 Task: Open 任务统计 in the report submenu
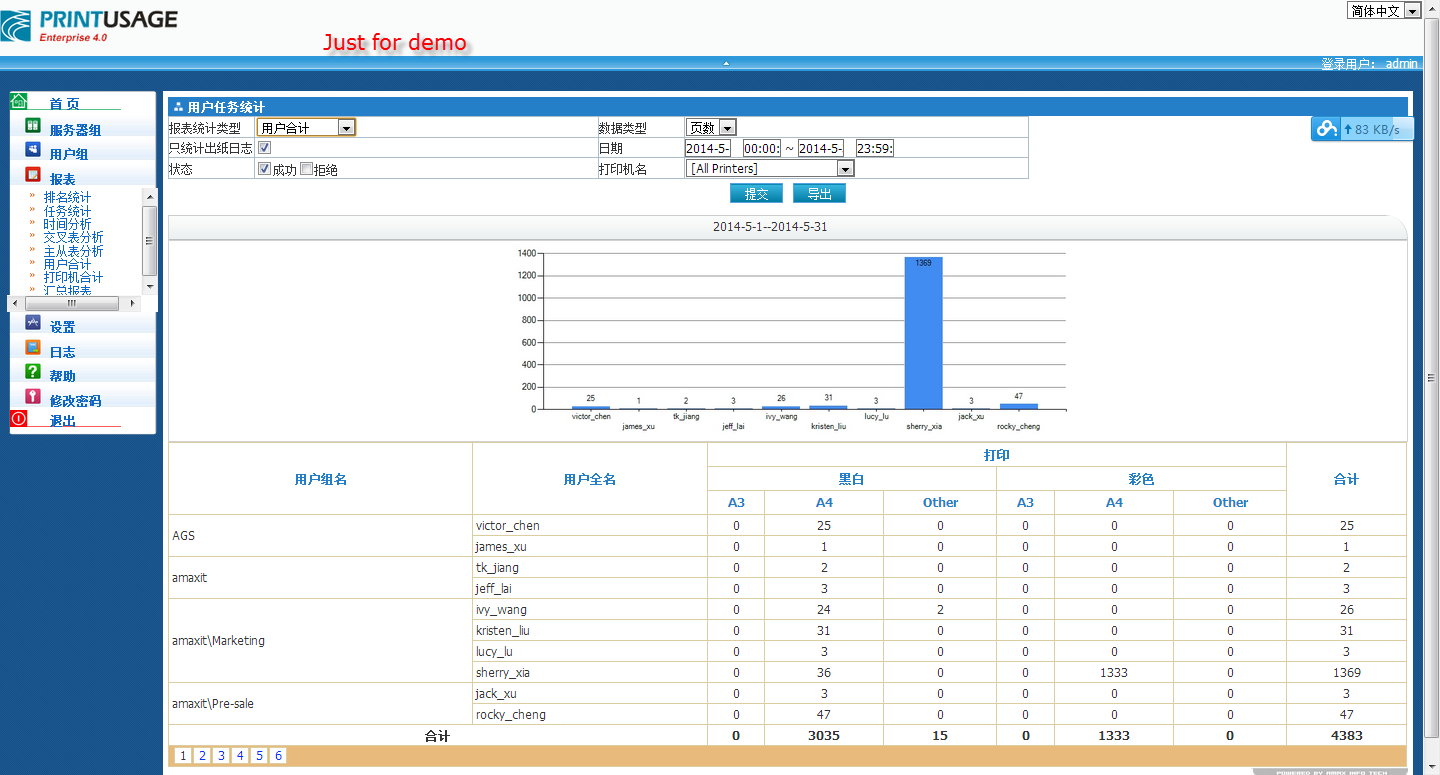[x=67, y=211]
